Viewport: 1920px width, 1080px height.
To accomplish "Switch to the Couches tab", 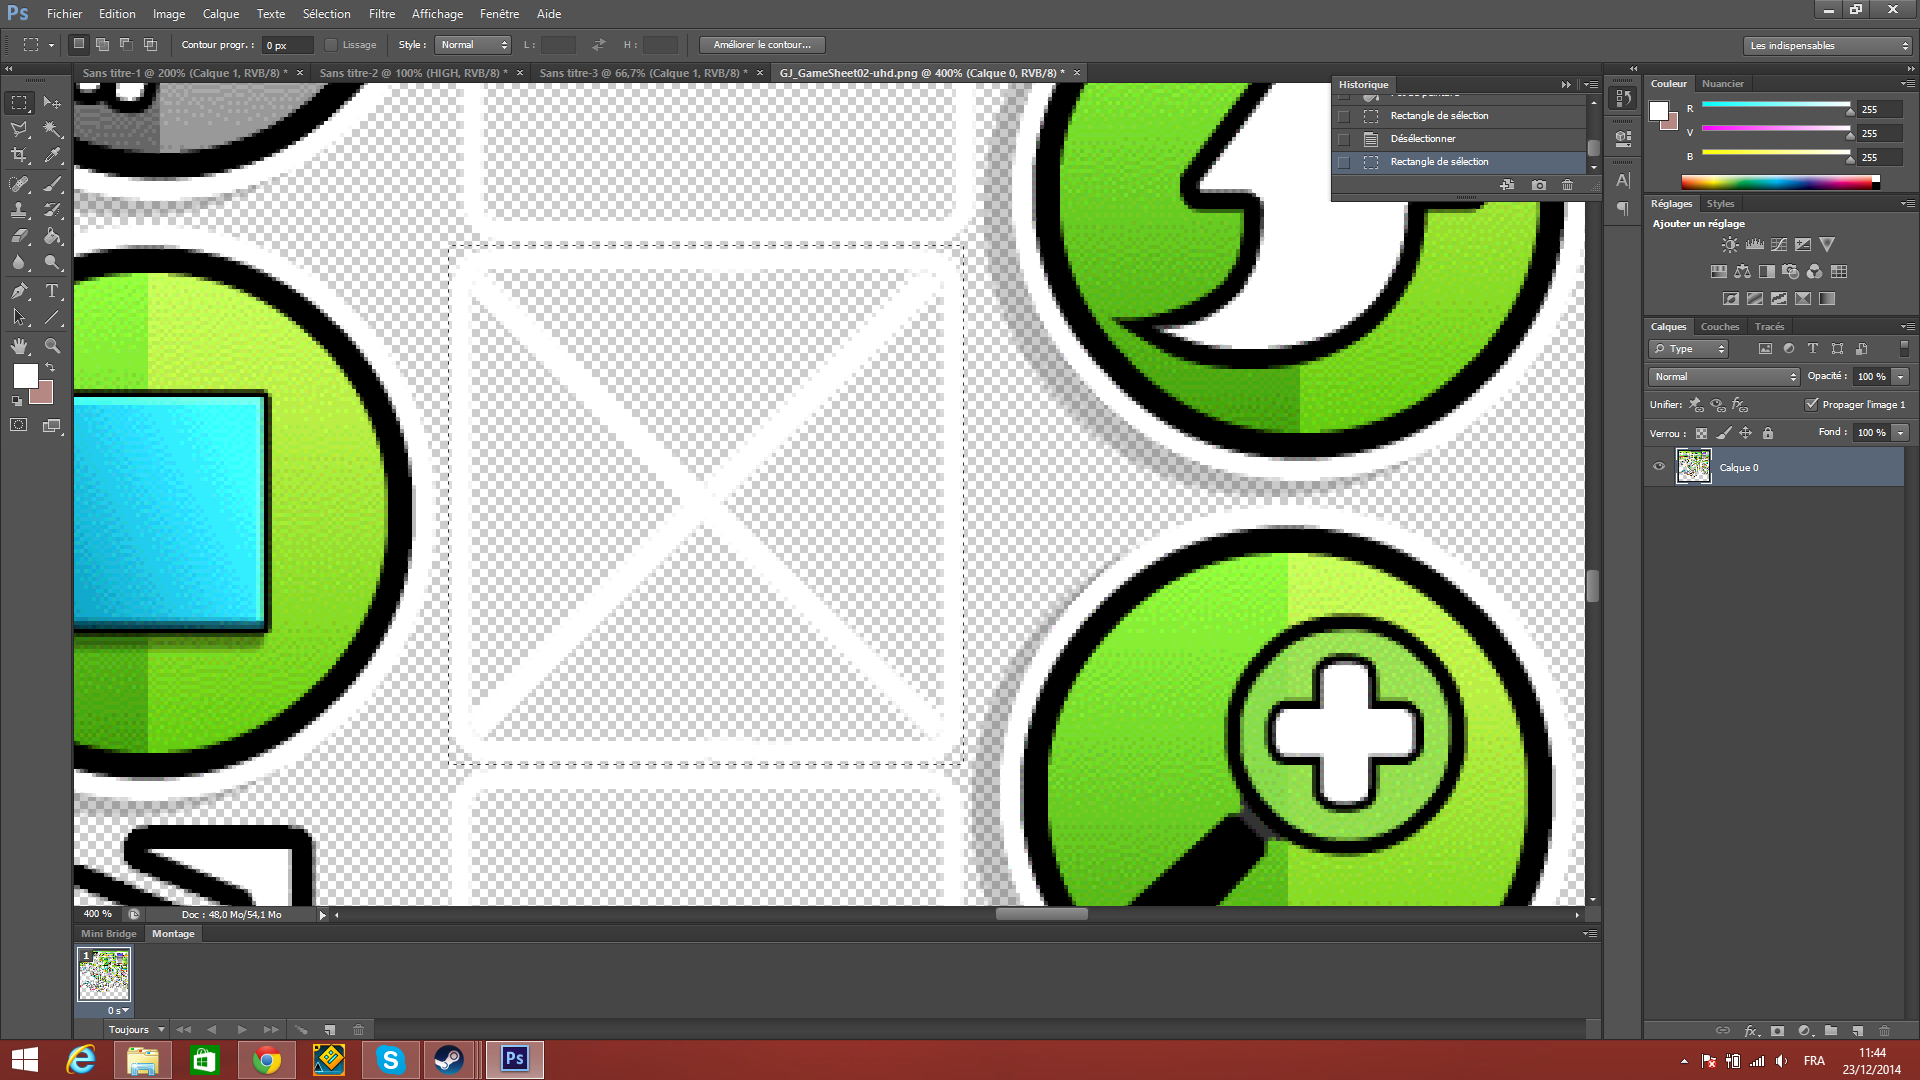I will coord(1719,327).
